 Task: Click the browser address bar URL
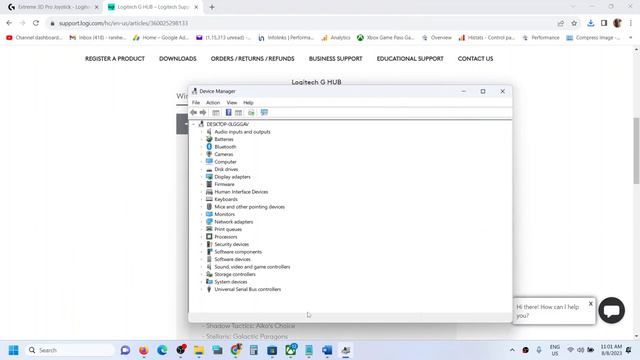(123, 23)
